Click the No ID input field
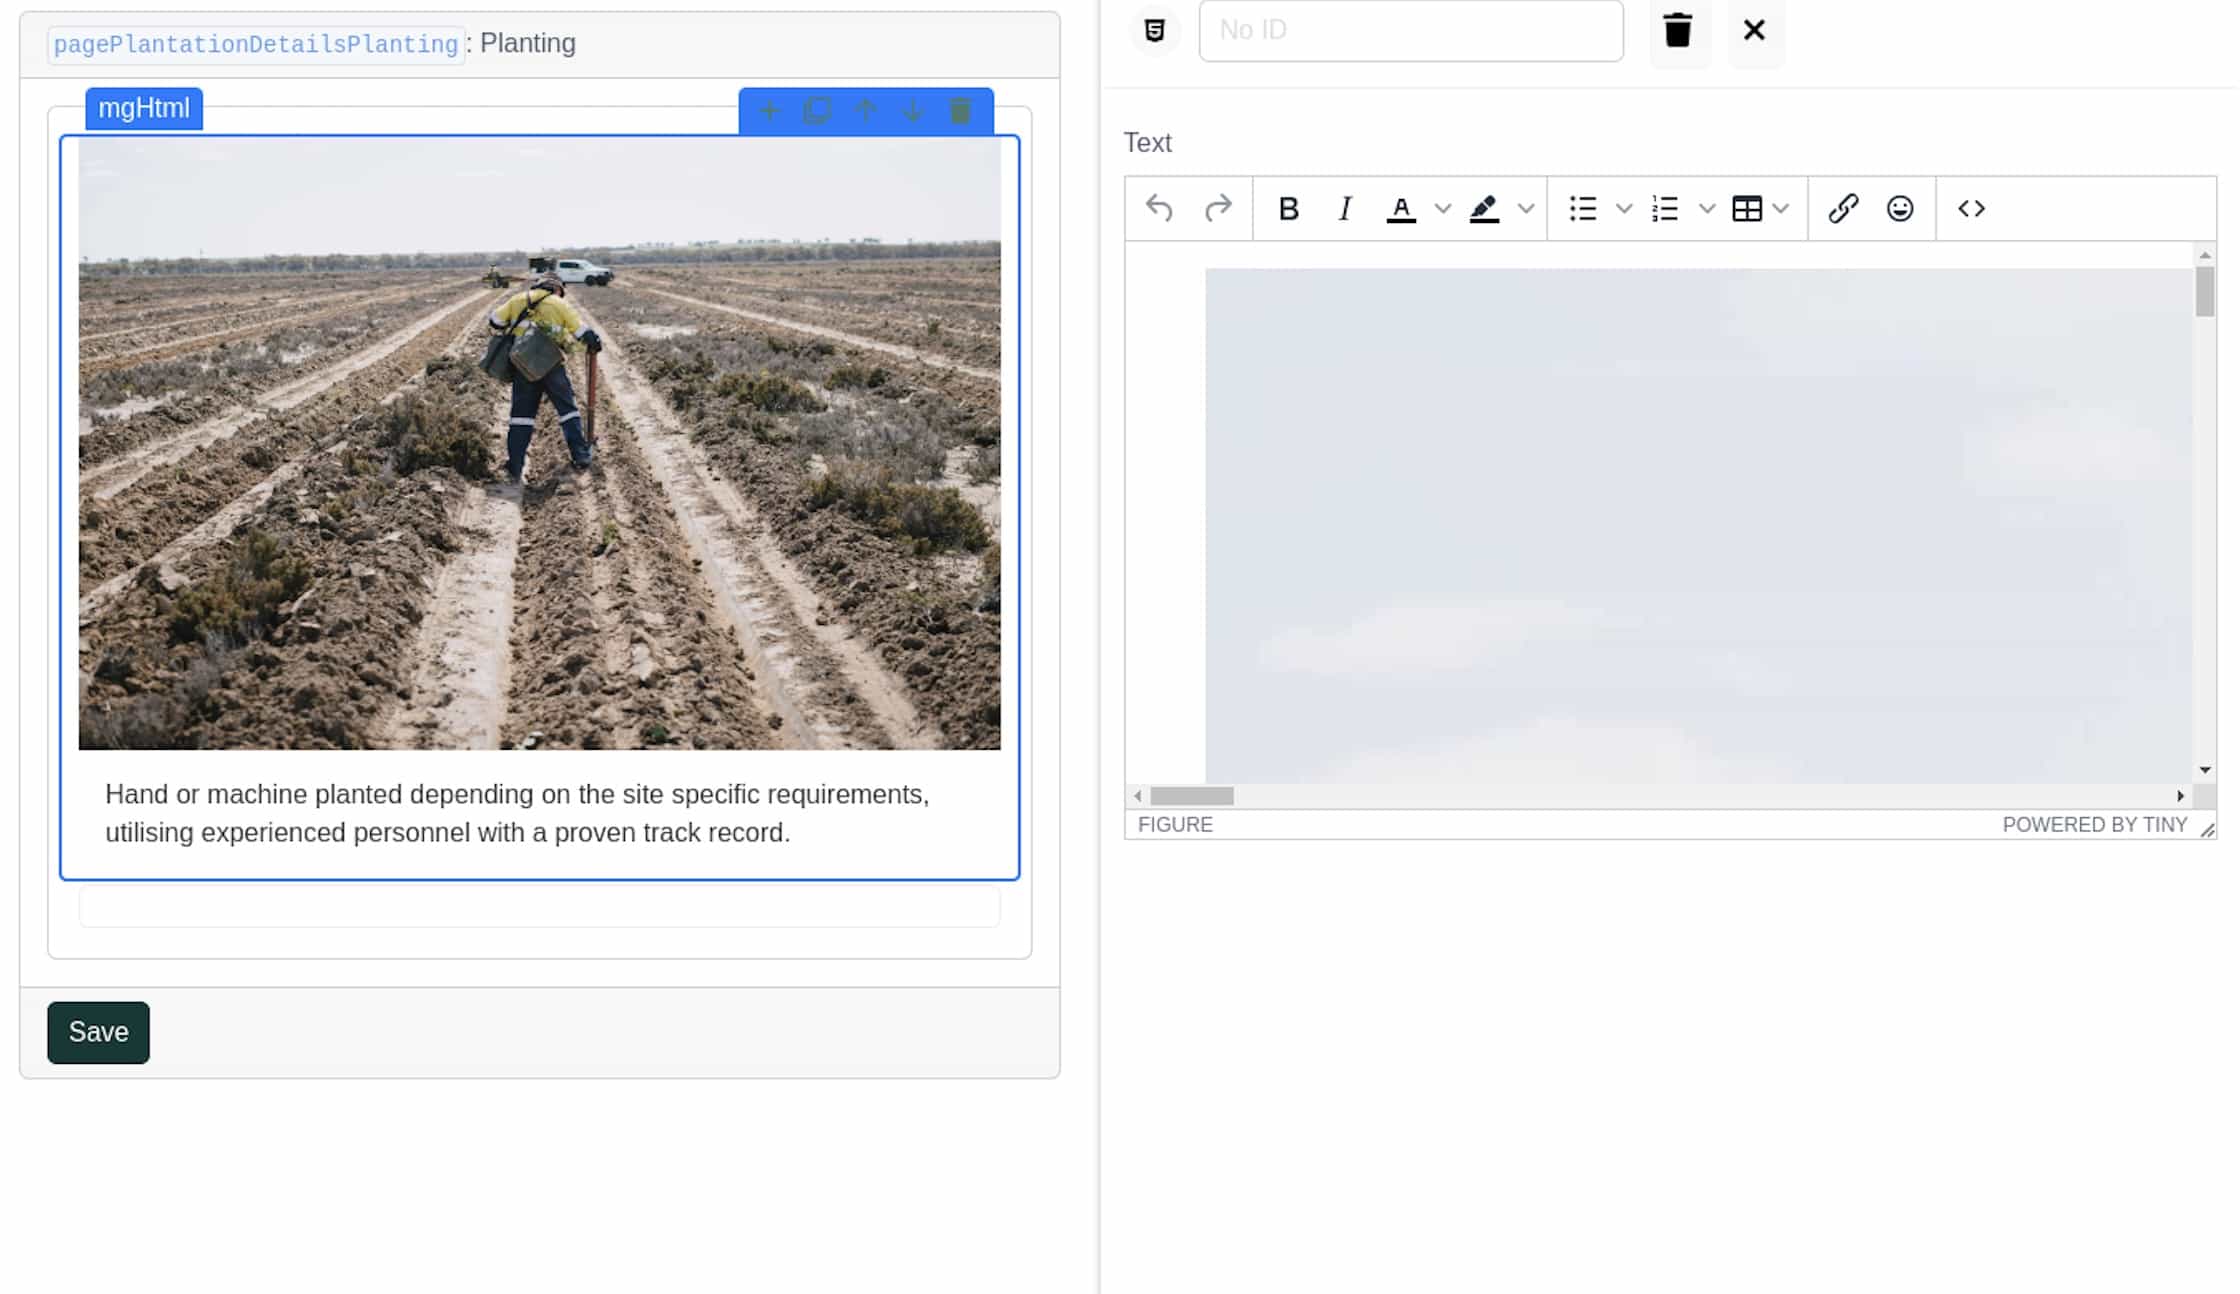 tap(1410, 31)
